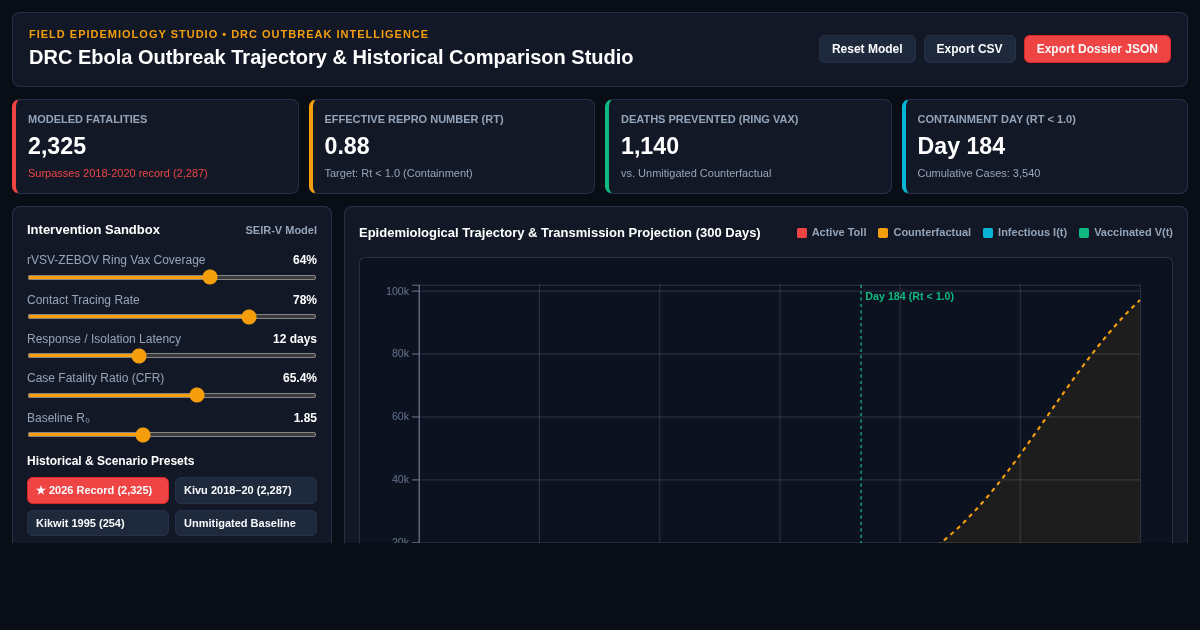Click the SEIR-V Model label
Viewport: 1200px width, 630px height.
pyautogui.click(x=281, y=230)
